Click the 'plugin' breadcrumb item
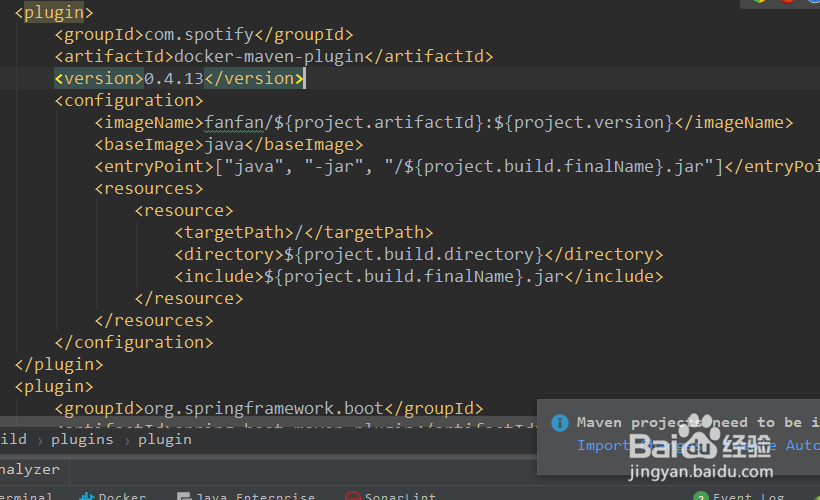 pyautogui.click(x=165, y=439)
